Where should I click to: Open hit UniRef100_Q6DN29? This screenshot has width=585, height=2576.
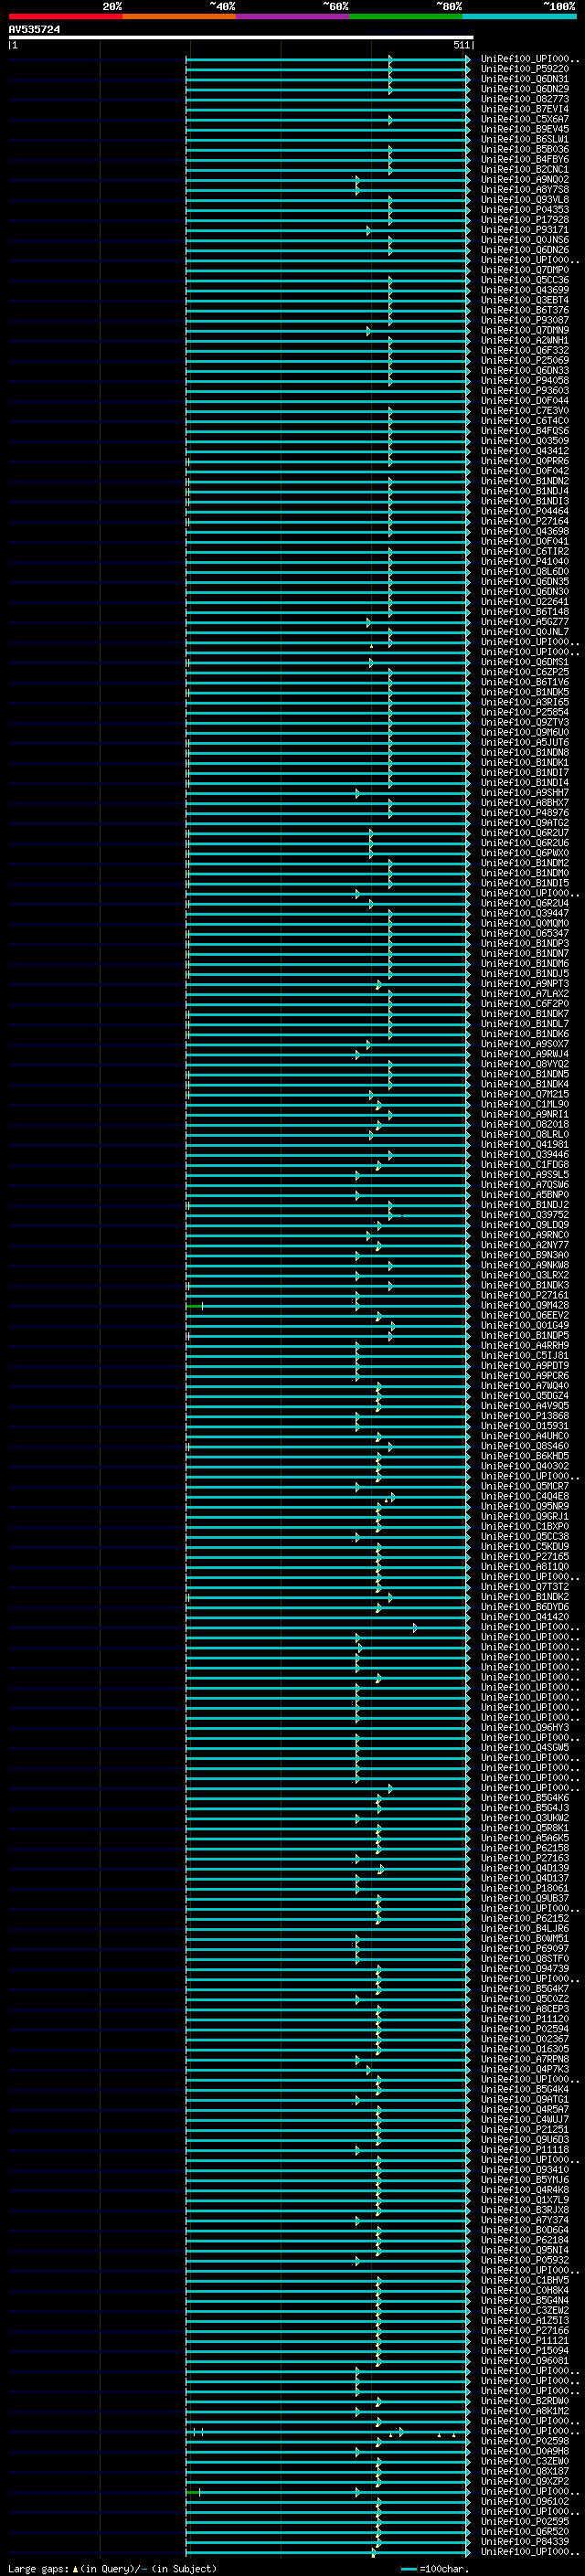pyautogui.click(x=525, y=90)
